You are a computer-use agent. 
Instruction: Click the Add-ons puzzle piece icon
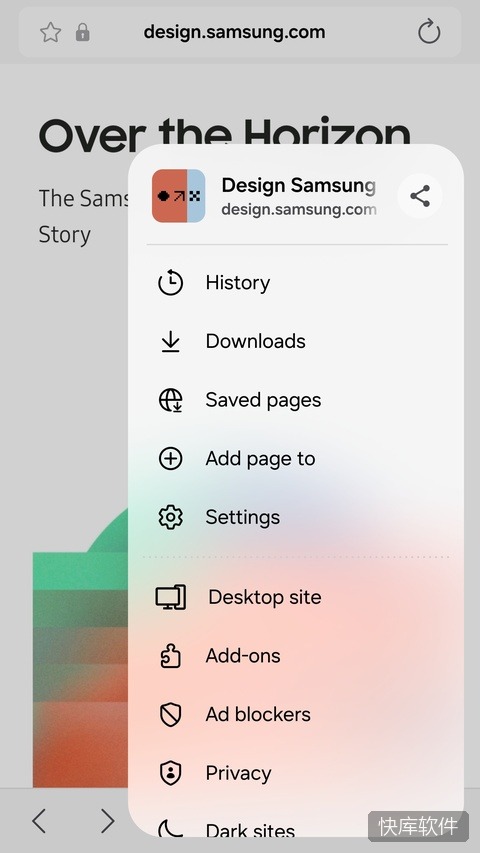170,656
